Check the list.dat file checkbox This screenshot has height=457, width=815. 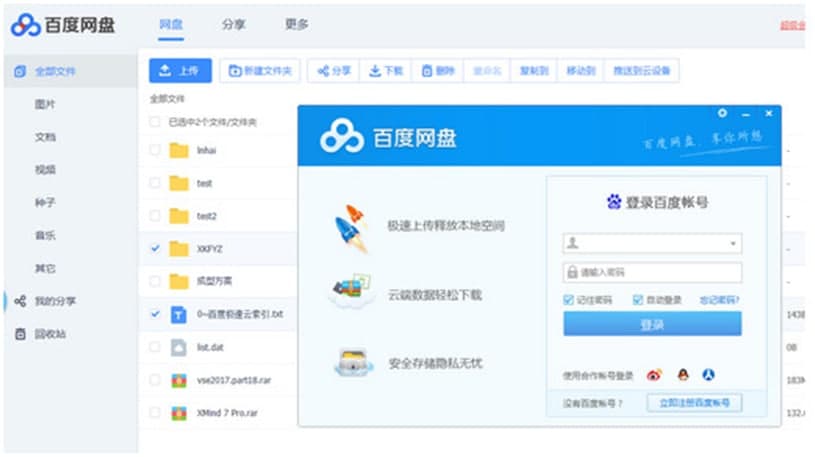[x=154, y=347]
